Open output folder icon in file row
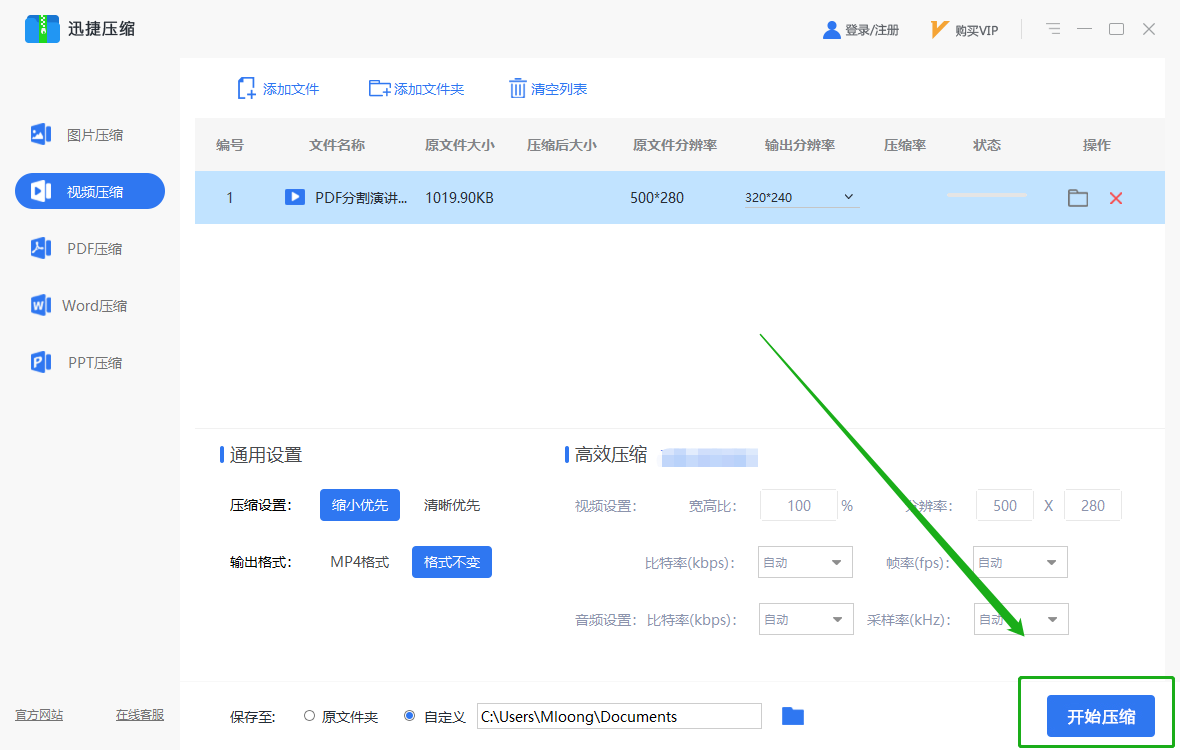 click(1078, 198)
